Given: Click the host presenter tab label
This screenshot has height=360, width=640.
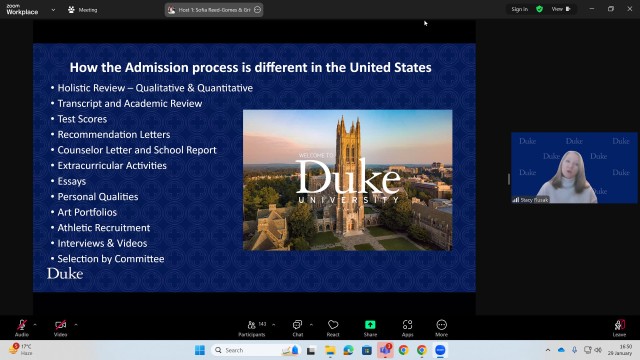Looking at the screenshot, I should tap(214, 10).
